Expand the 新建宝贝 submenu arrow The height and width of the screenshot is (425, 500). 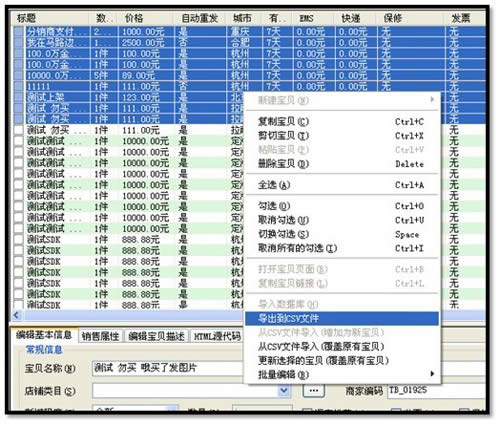click(x=432, y=99)
